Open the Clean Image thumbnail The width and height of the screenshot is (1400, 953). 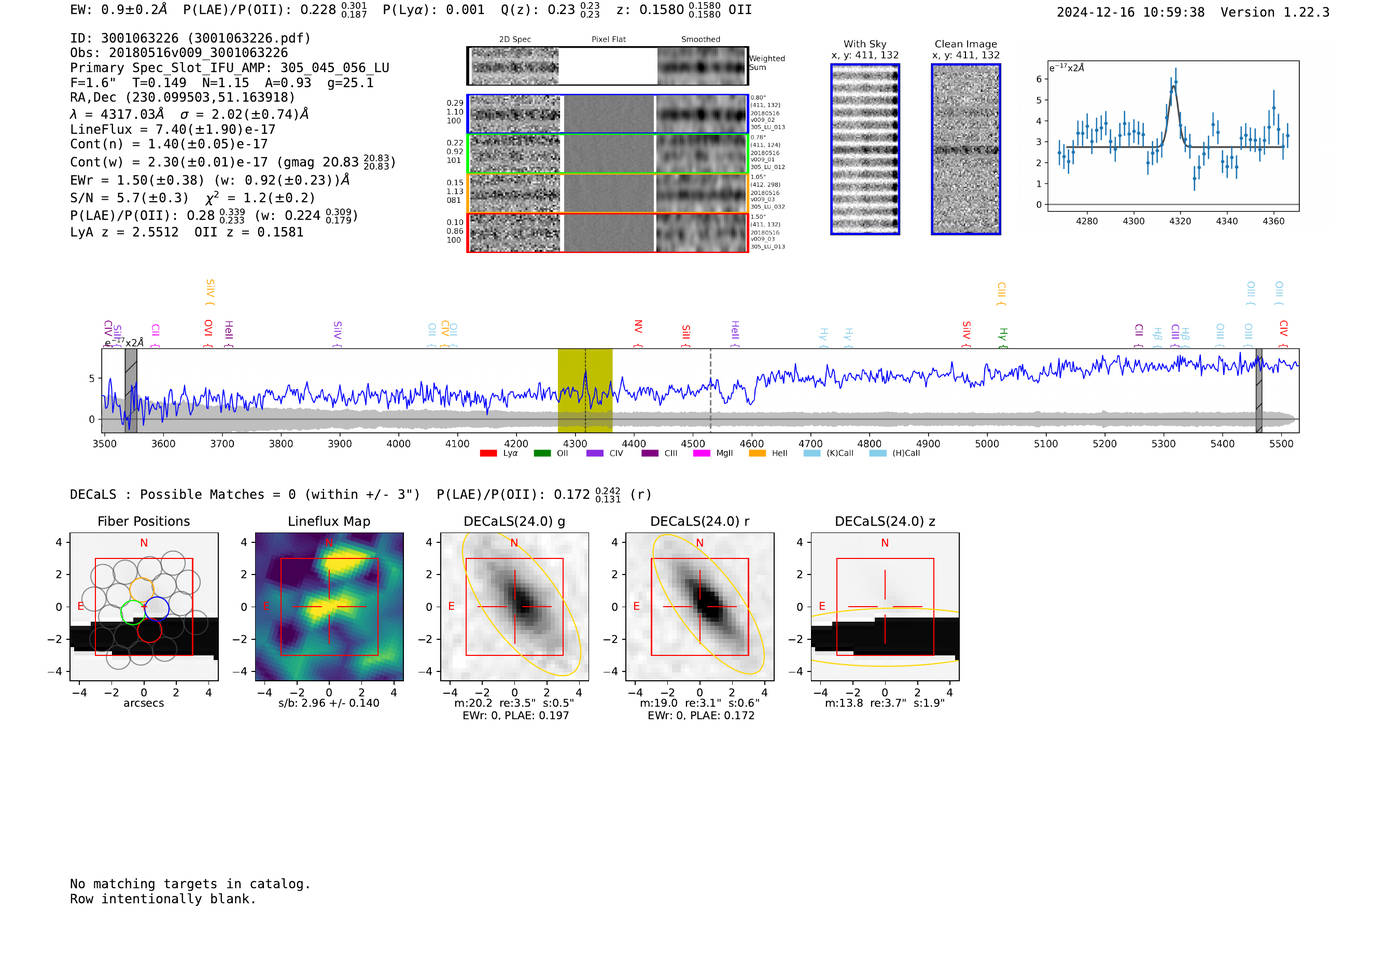point(966,149)
